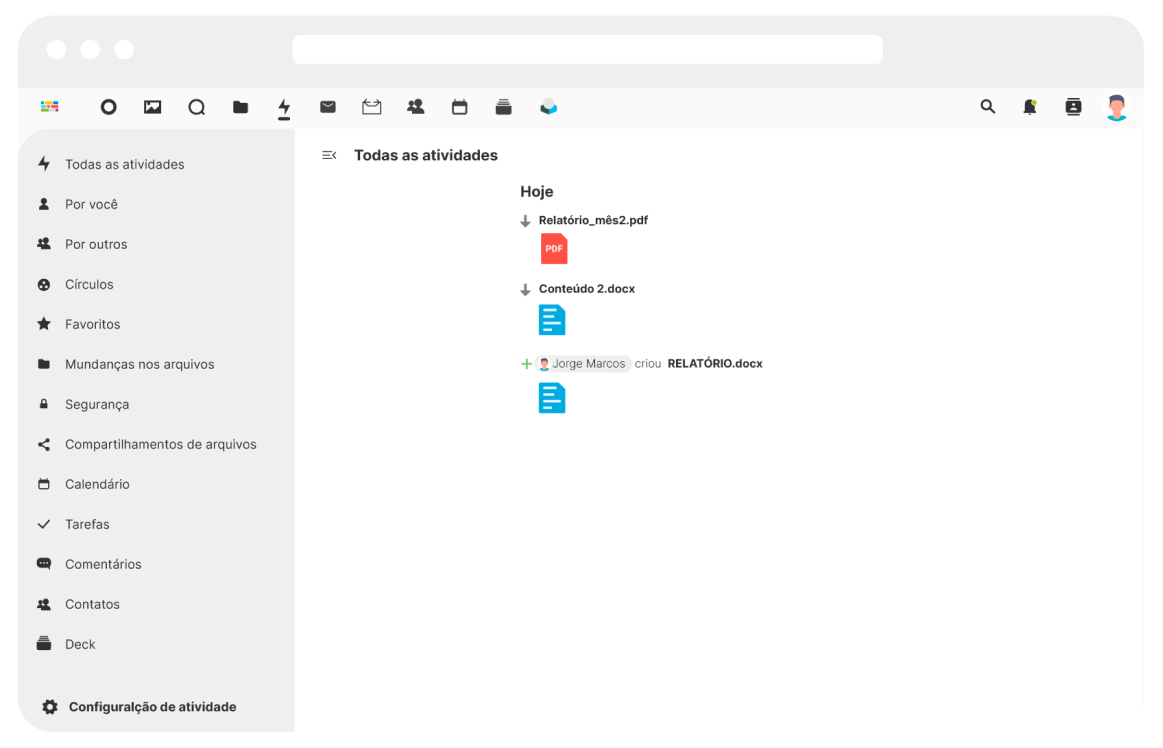Open the user avatar profile menu
The height and width of the screenshot is (748, 1163).
[x=1116, y=107]
